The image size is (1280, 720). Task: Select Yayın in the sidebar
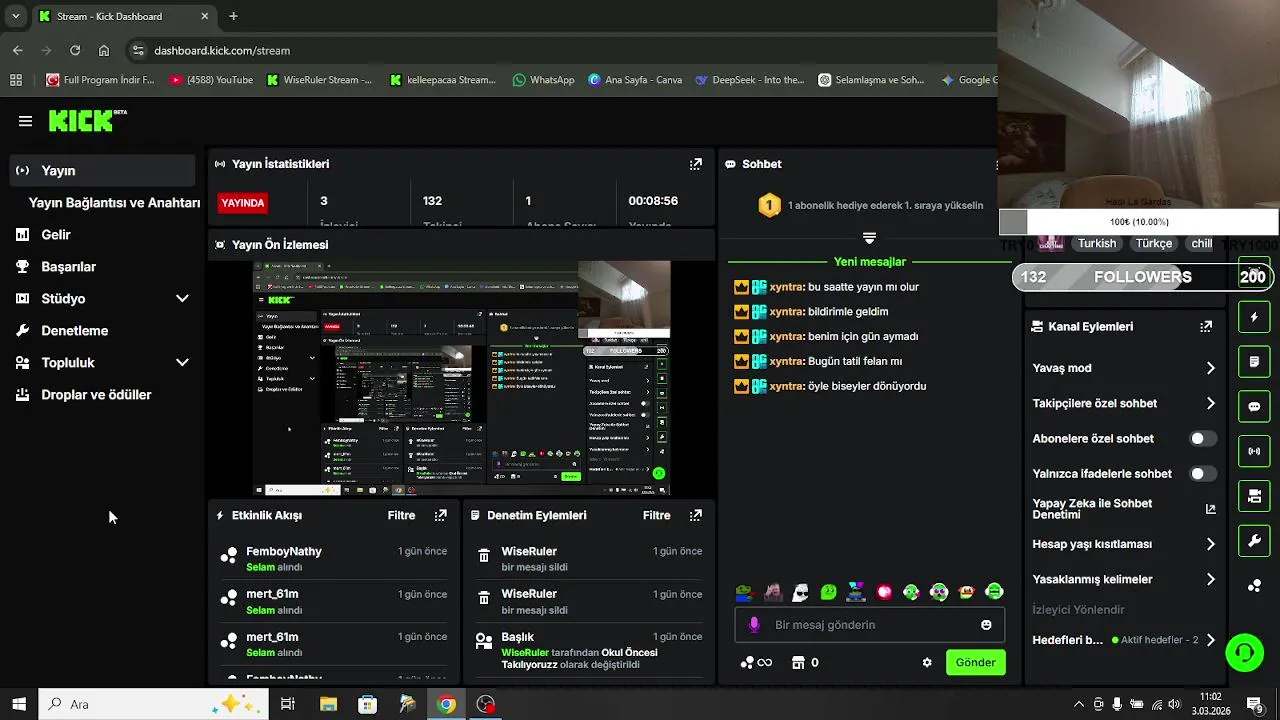102,170
